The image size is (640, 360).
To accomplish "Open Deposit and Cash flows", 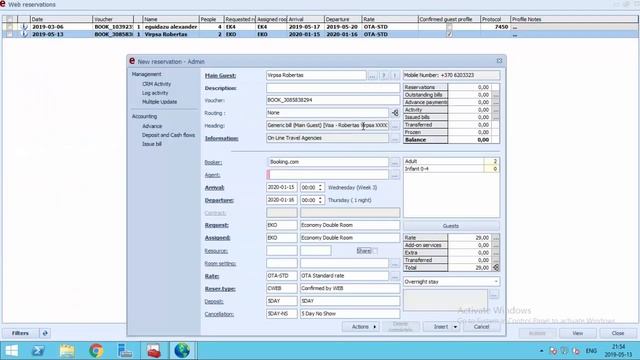I will (x=169, y=135).
